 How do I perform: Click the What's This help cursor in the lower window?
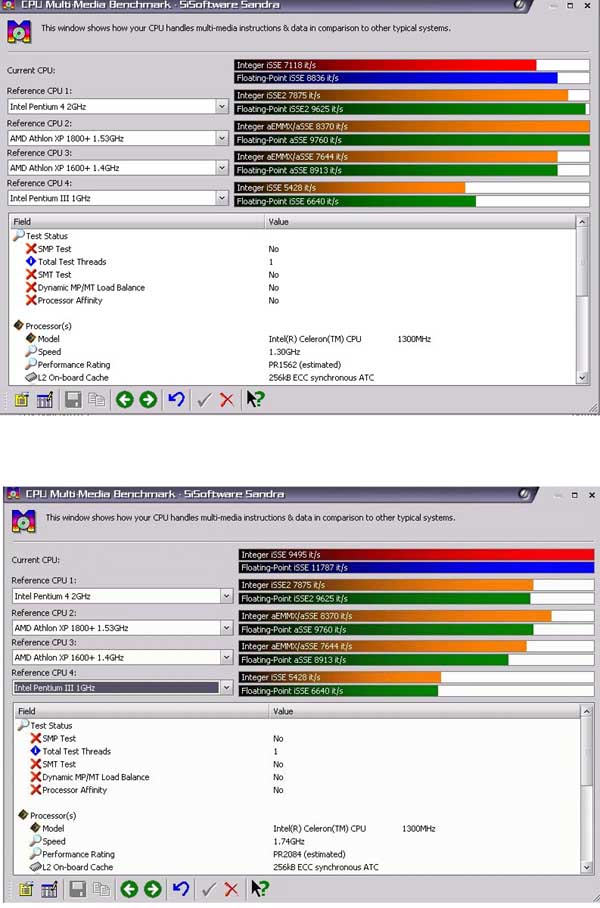tap(260, 889)
